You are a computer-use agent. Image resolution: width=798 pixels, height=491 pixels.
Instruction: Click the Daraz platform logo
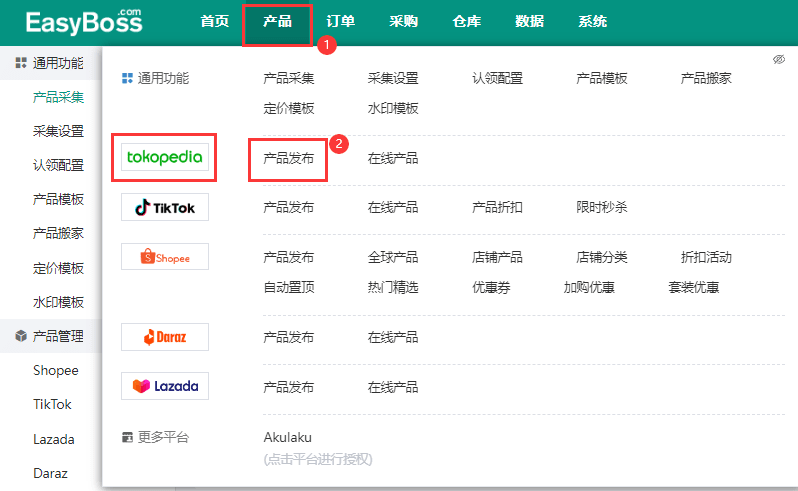click(x=164, y=337)
